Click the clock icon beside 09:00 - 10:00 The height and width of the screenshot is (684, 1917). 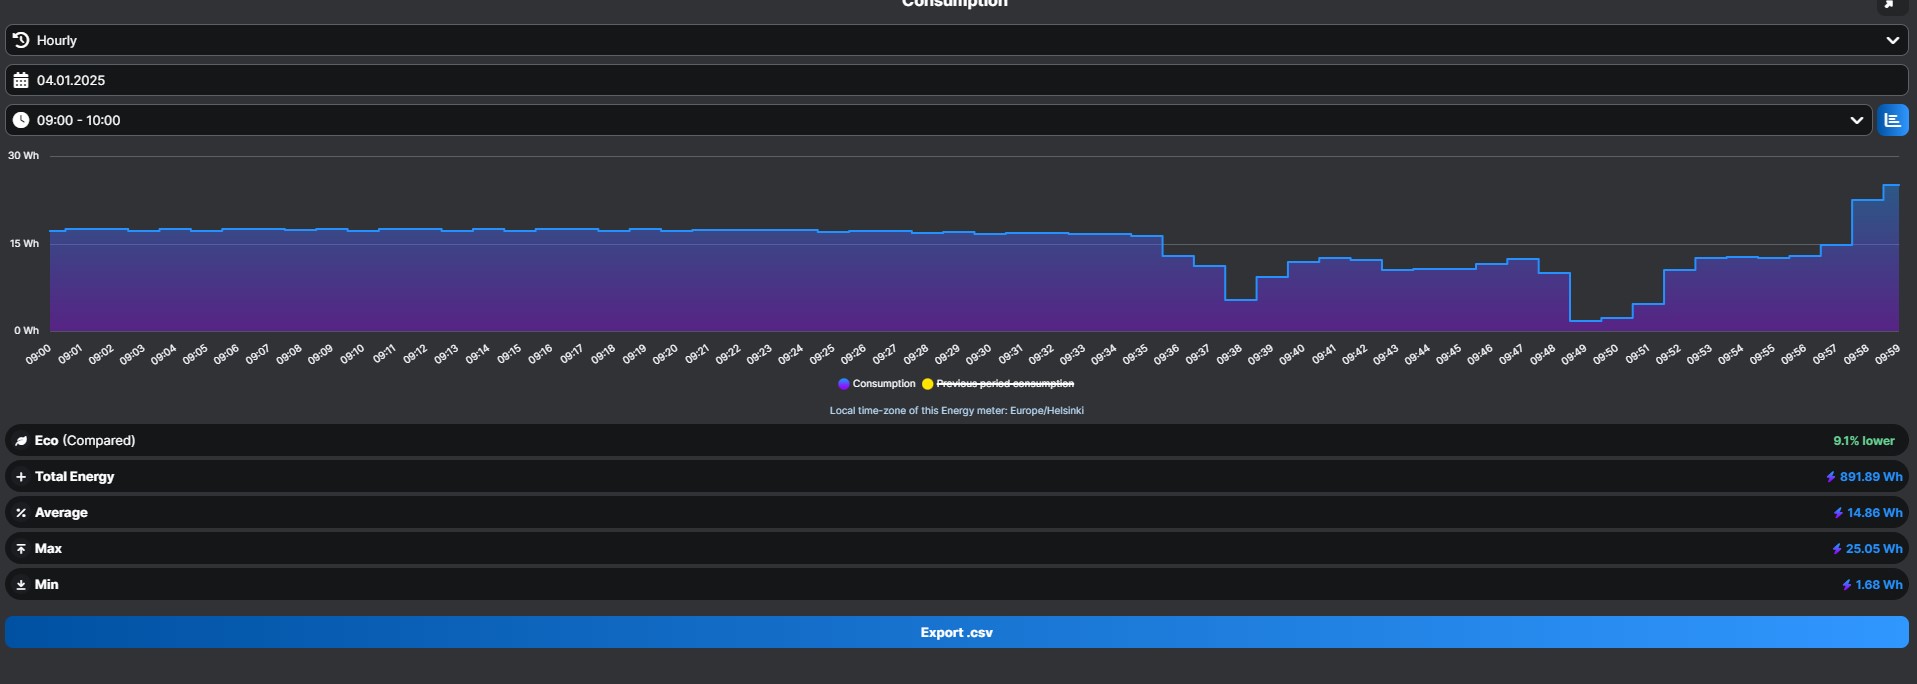[x=21, y=120]
